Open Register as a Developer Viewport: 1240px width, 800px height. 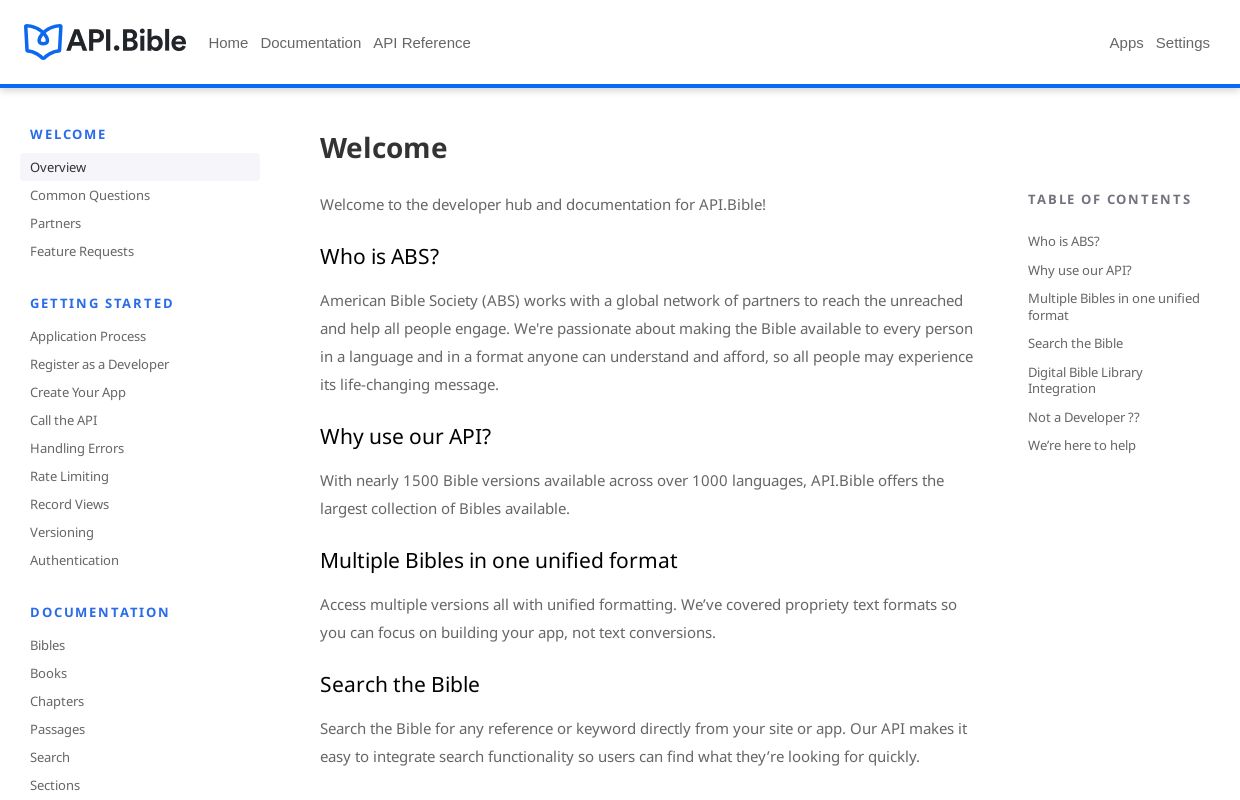pos(99,364)
